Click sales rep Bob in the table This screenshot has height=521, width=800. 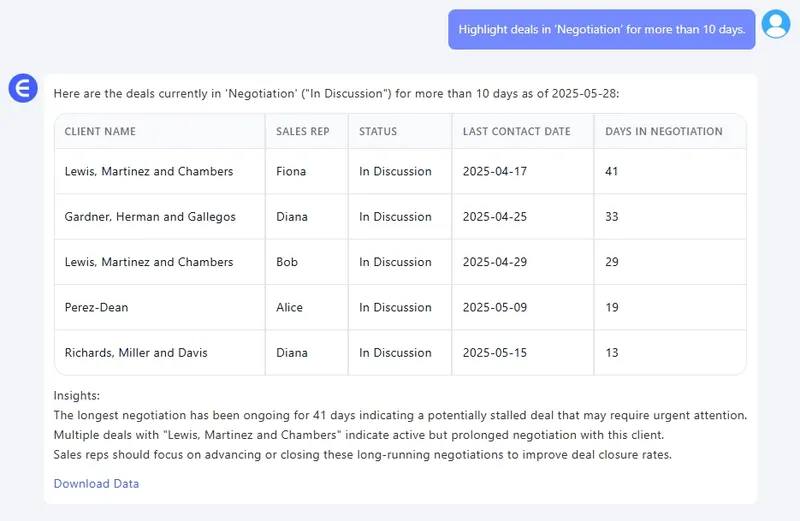tap(287, 262)
